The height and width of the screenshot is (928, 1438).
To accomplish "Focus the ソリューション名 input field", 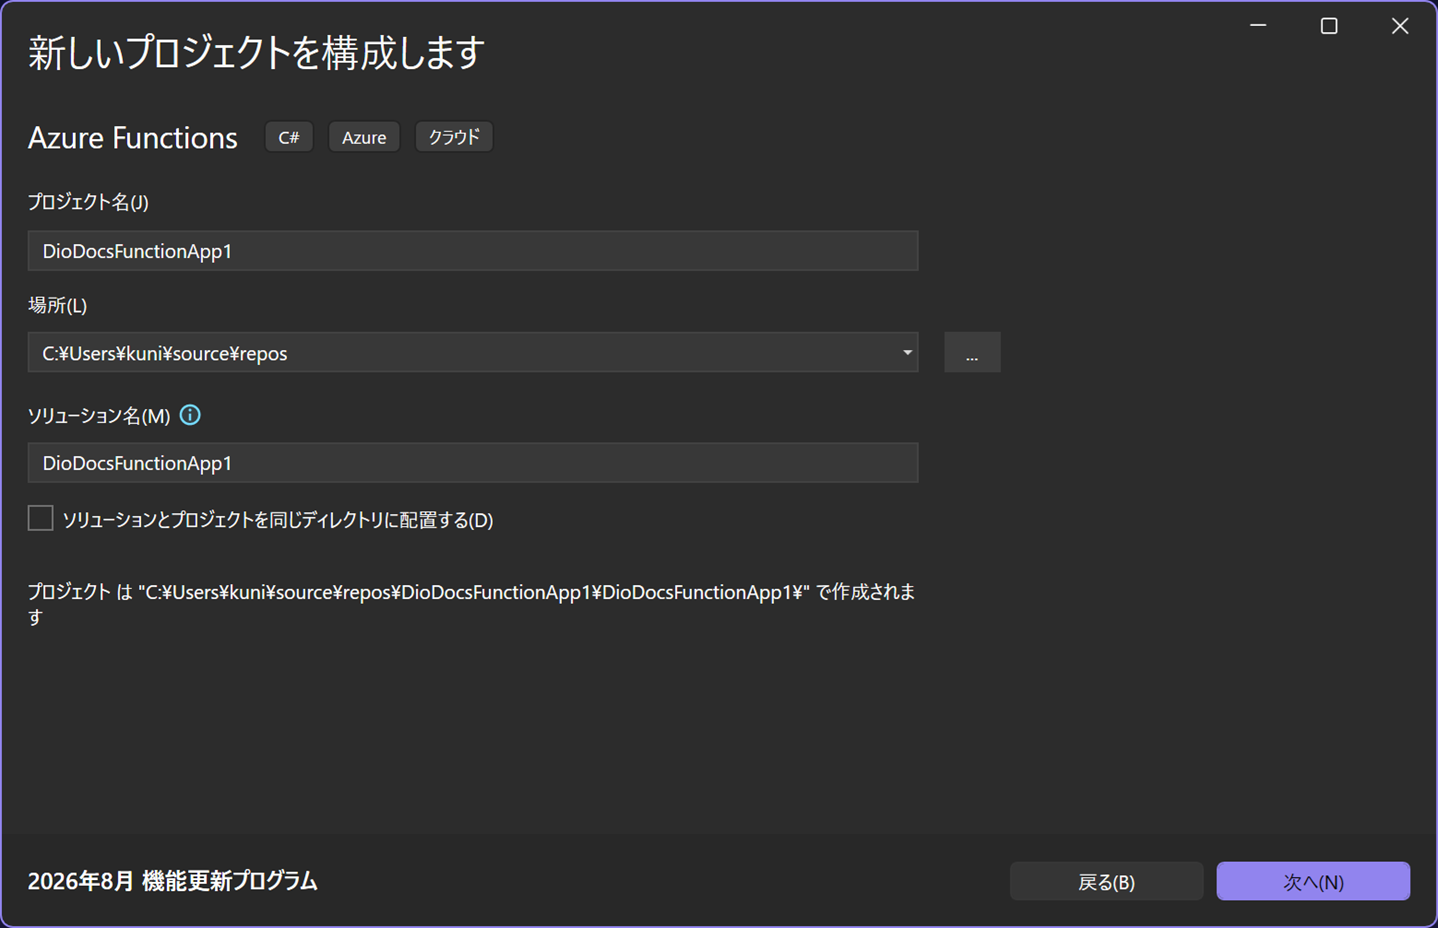I will point(473,463).
